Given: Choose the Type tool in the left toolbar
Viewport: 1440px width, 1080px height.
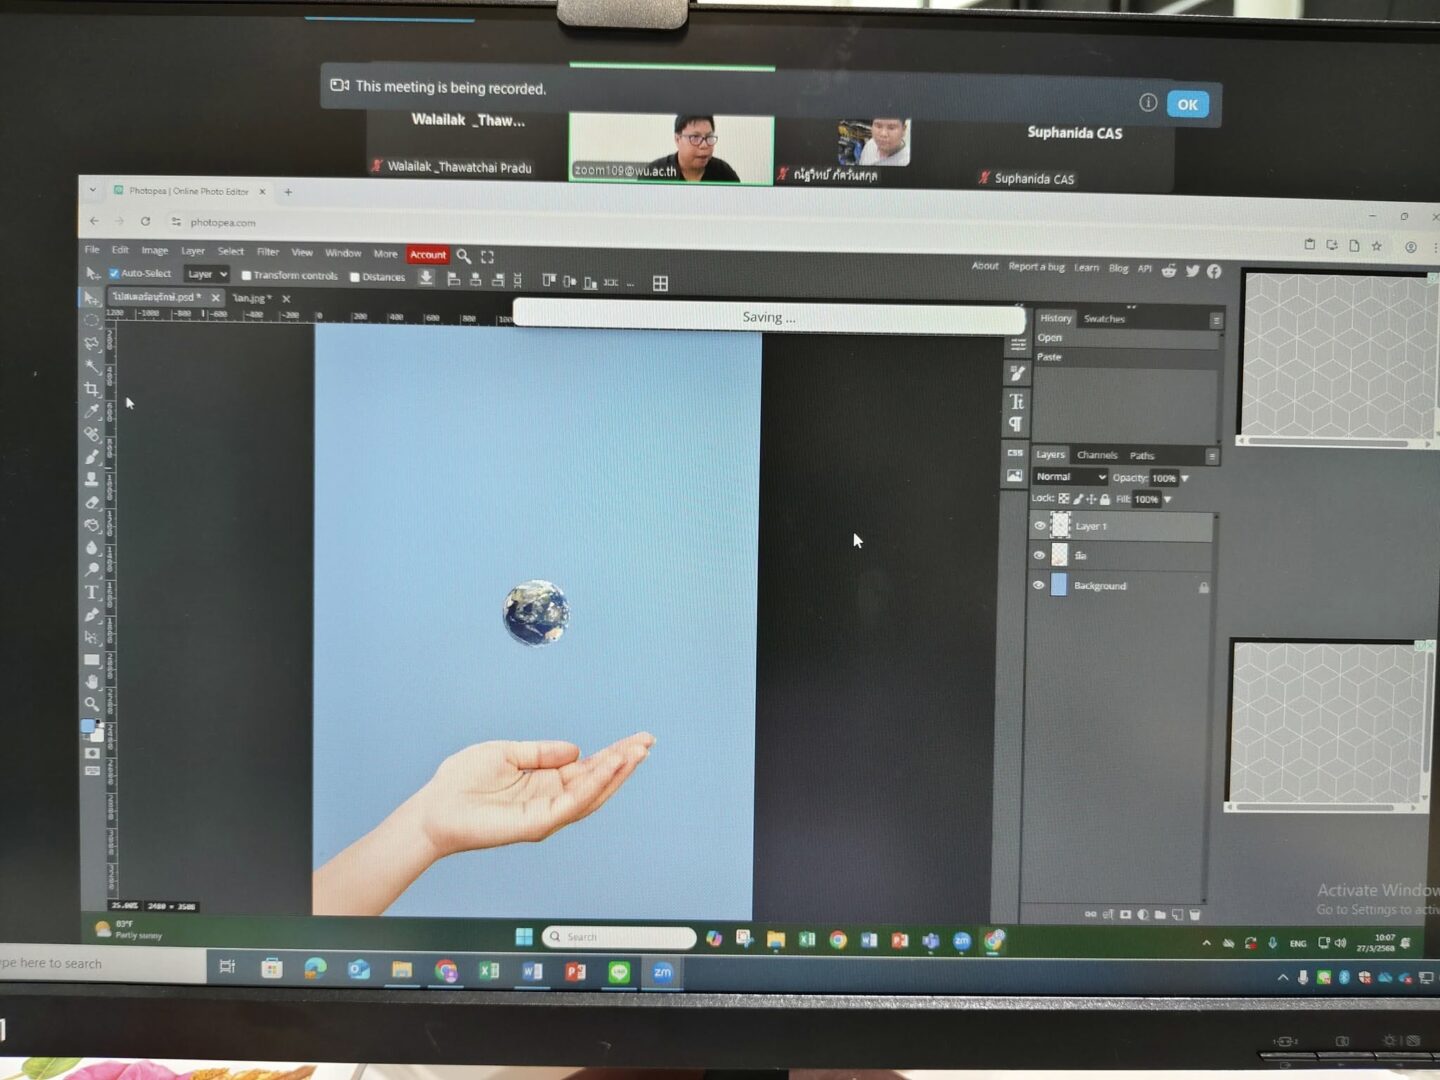Looking at the screenshot, I should click(92, 592).
